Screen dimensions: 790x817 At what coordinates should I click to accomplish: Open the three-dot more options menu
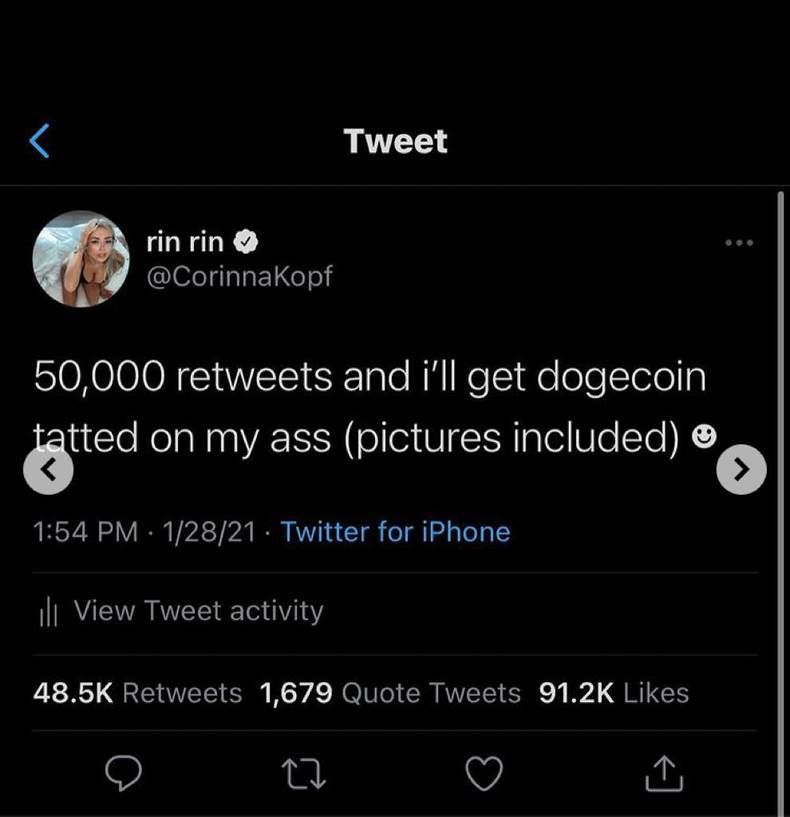(740, 242)
